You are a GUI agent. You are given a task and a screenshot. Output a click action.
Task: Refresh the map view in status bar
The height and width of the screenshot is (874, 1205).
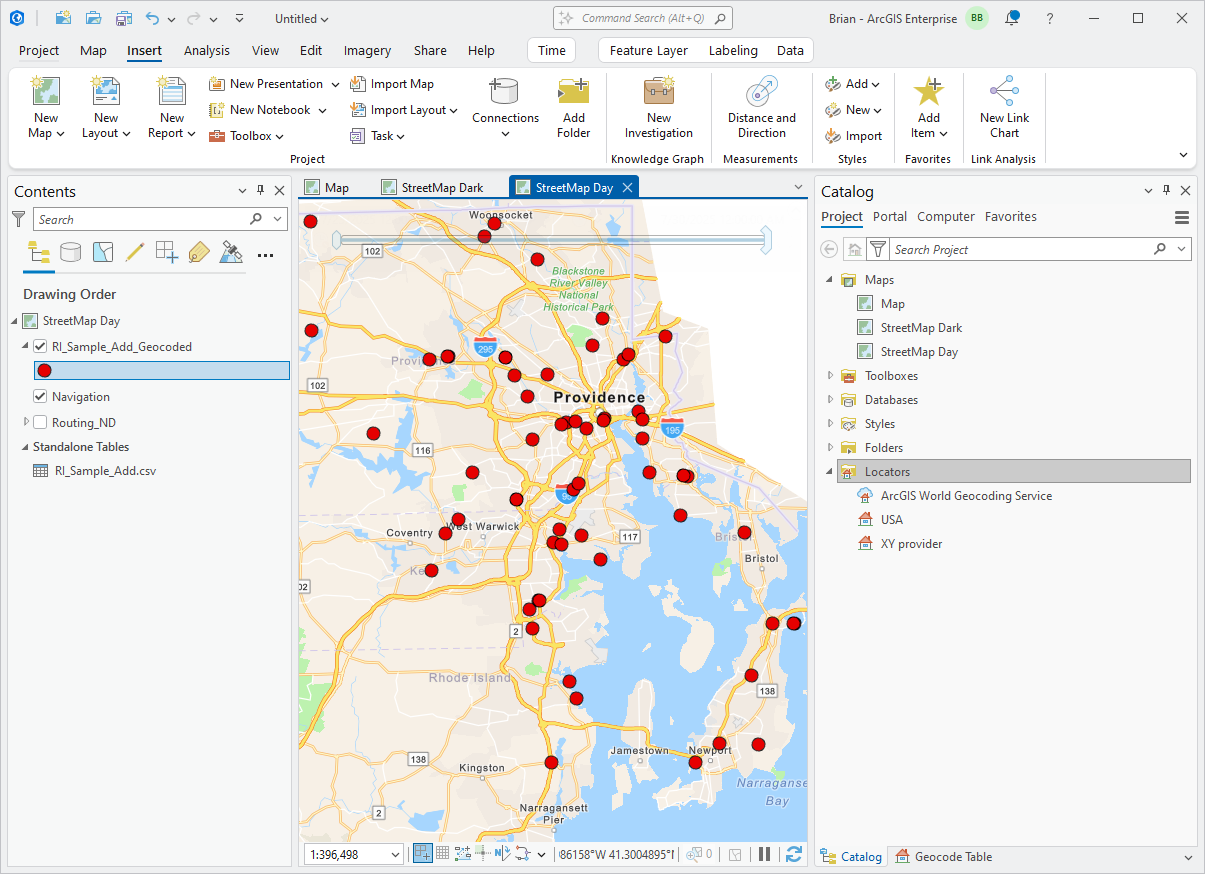[x=793, y=855]
